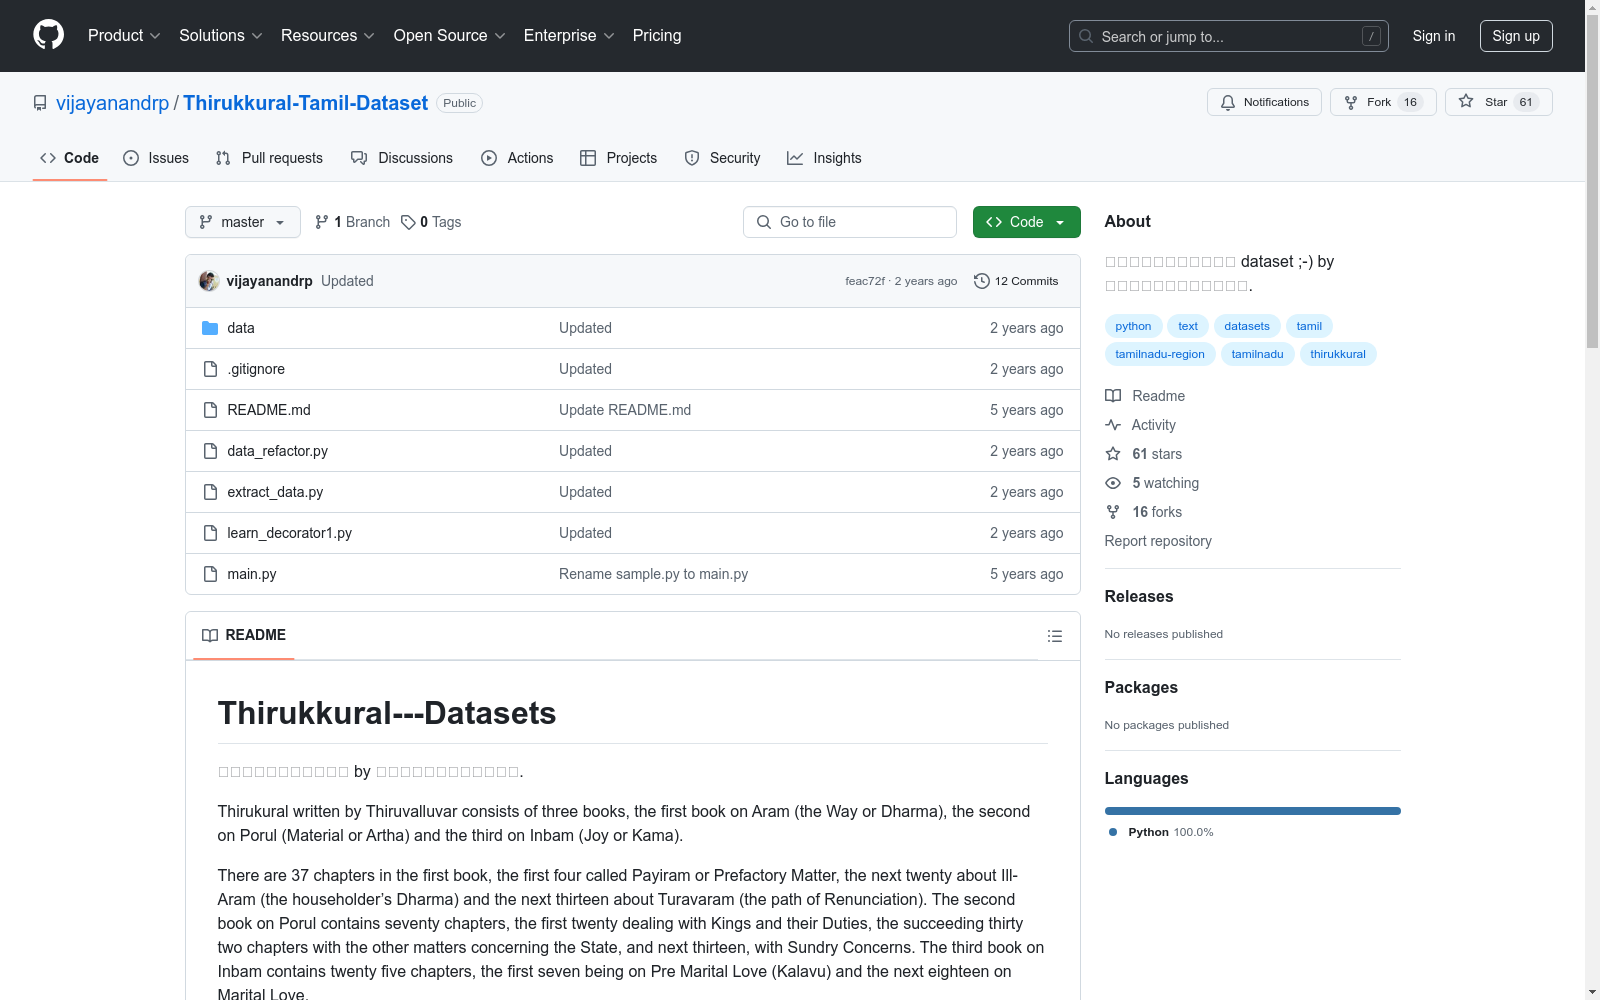
Task: Open the master branch selector dropdown
Action: pyautogui.click(x=243, y=222)
